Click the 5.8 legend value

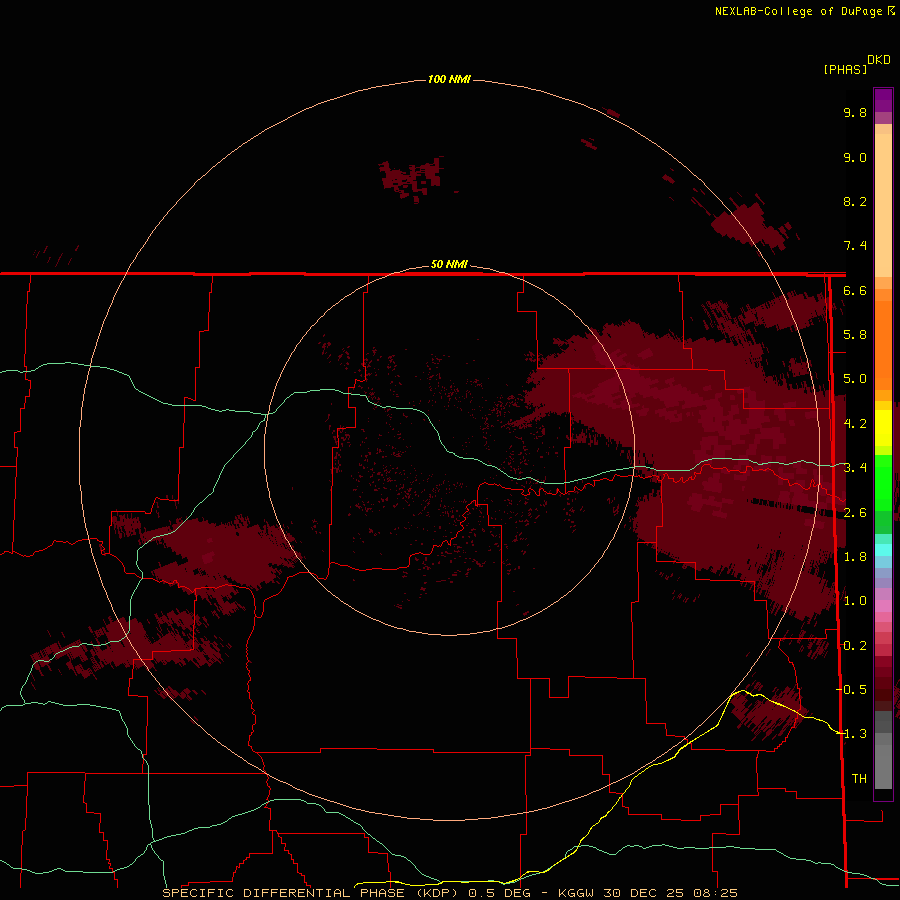[x=855, y=335]
